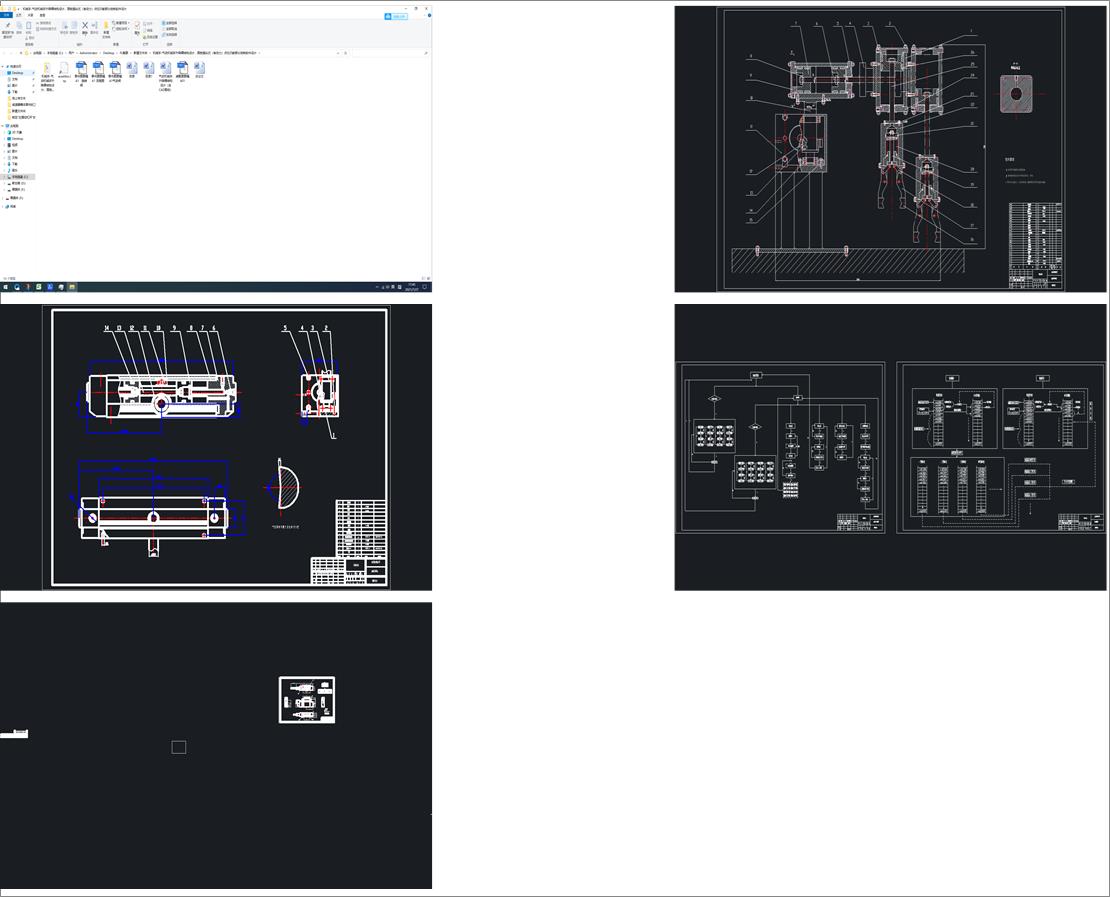The image size is (1110, 897).
Task: Refresh the folder using the address bar button
Action: pos(346,53)
